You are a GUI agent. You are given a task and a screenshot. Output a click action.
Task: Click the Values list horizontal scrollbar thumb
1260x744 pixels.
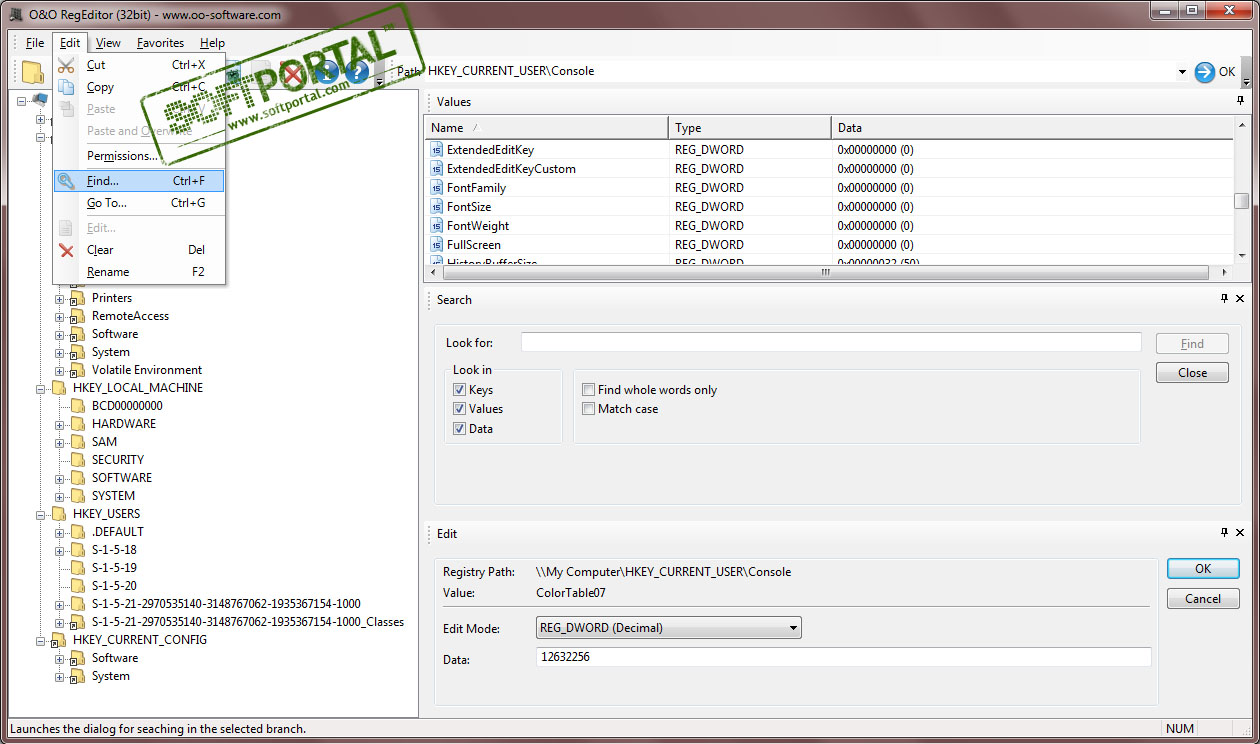pos(826,272)
